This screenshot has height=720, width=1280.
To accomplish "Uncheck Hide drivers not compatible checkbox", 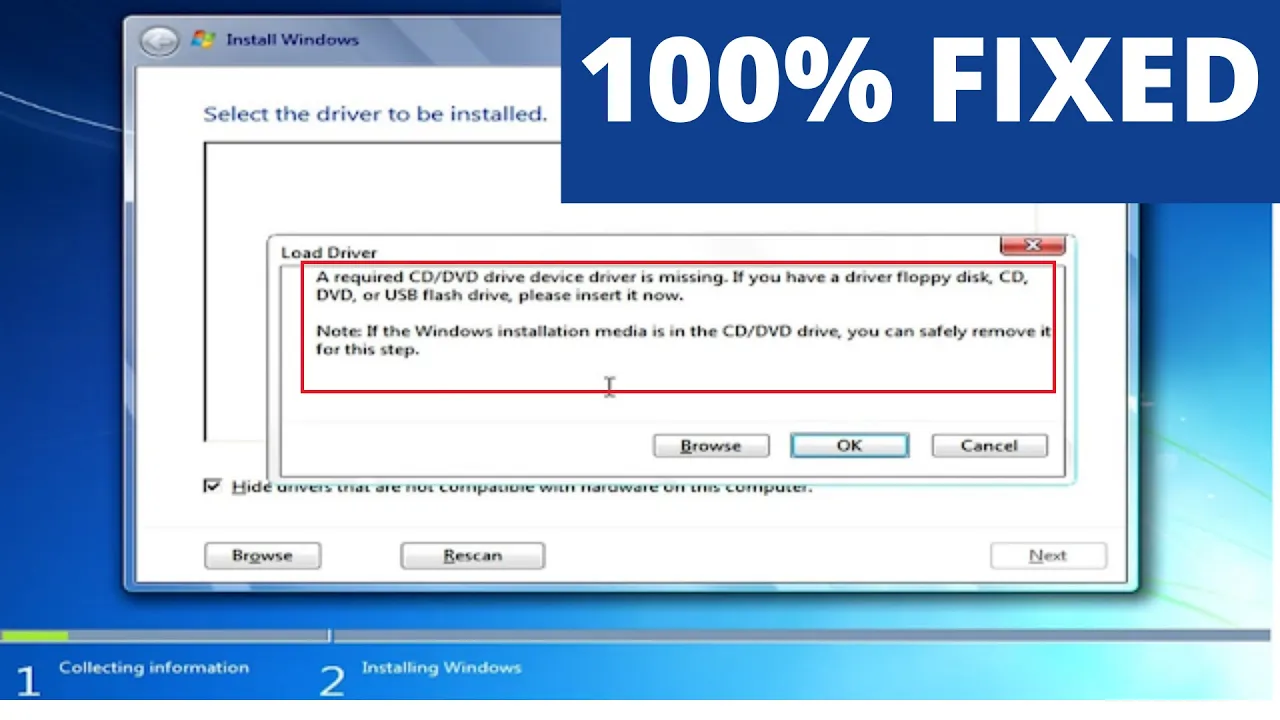I will 212,487.
